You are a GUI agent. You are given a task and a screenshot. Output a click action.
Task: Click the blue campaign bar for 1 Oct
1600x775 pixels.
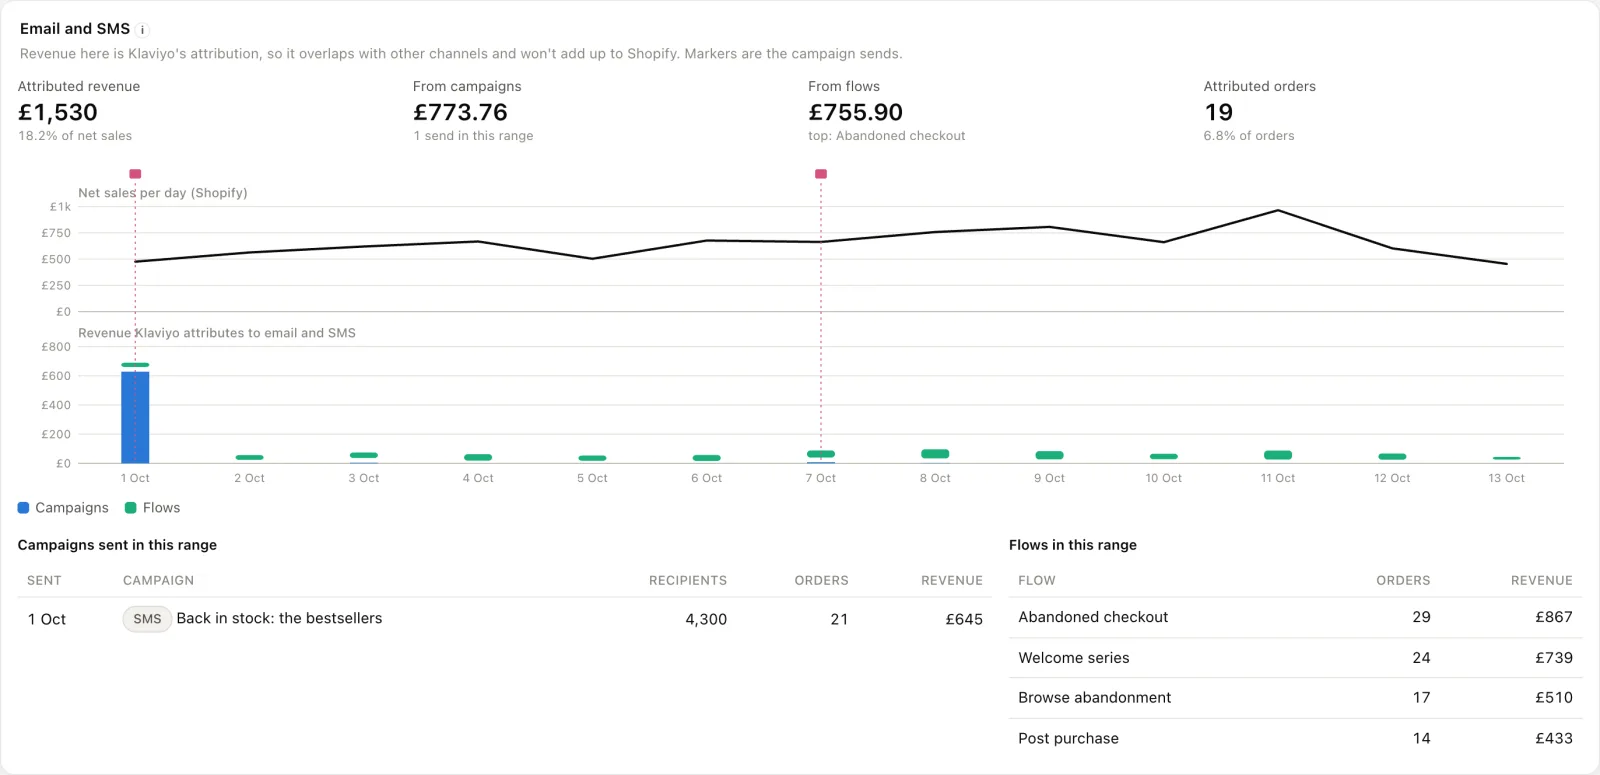[x=135, y=417]
